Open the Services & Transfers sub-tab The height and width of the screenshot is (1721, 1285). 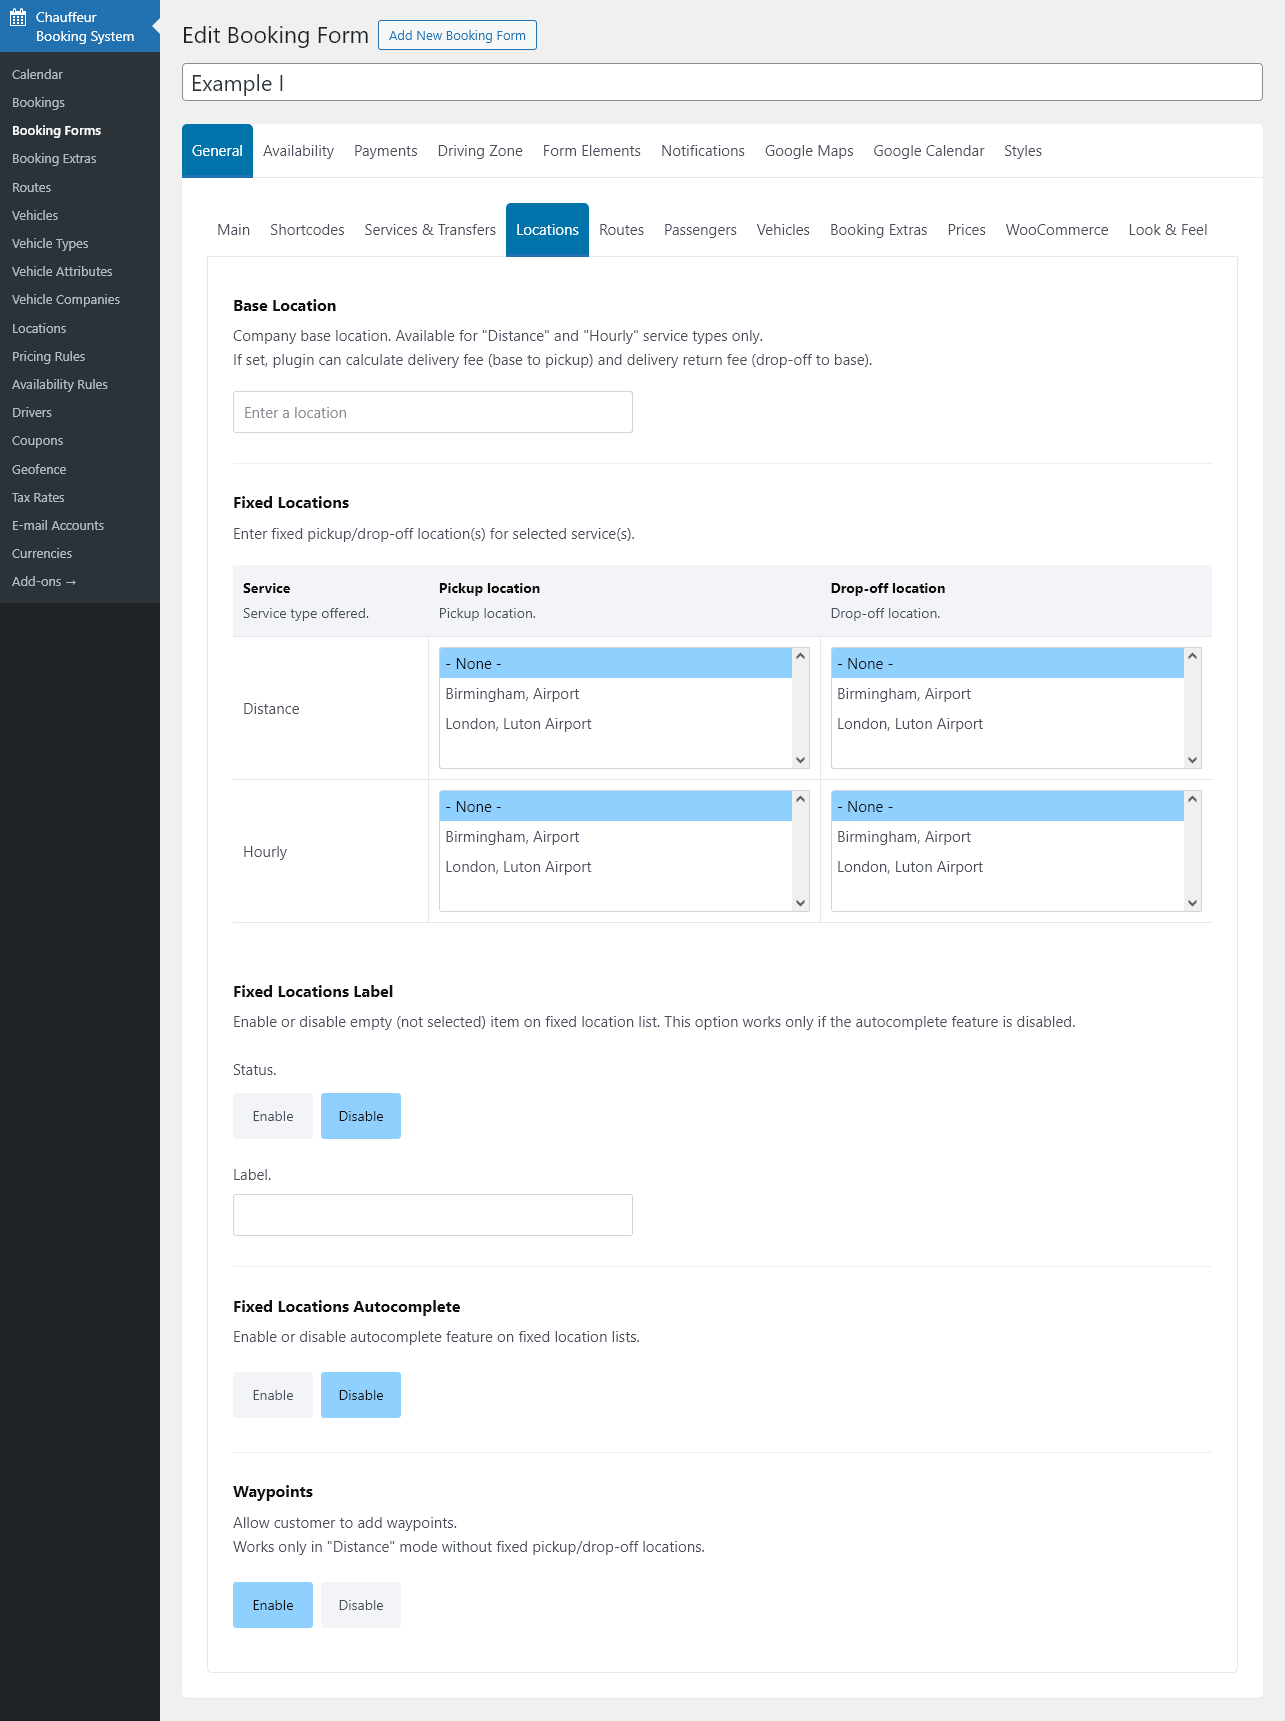tap(430, 230)
